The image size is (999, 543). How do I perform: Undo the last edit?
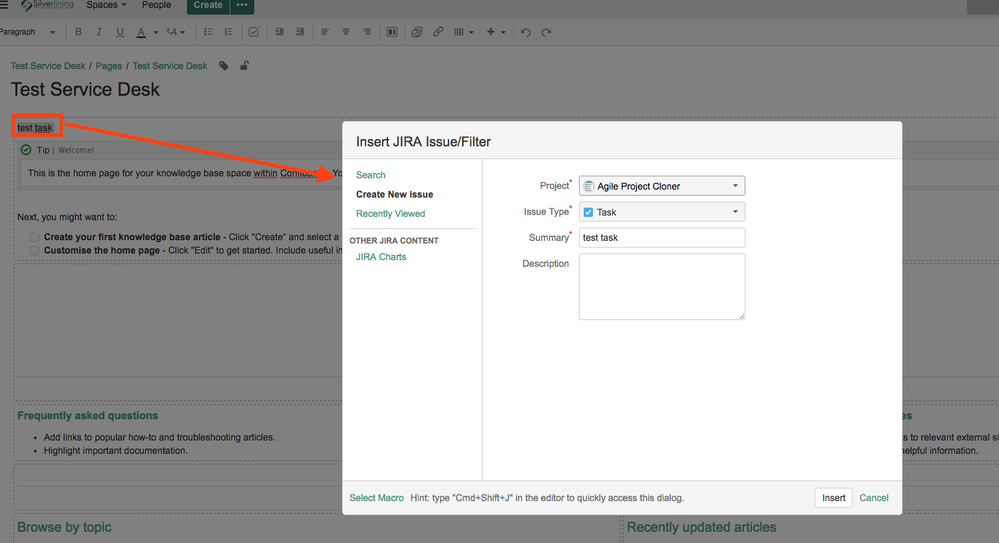pos(526,33)
